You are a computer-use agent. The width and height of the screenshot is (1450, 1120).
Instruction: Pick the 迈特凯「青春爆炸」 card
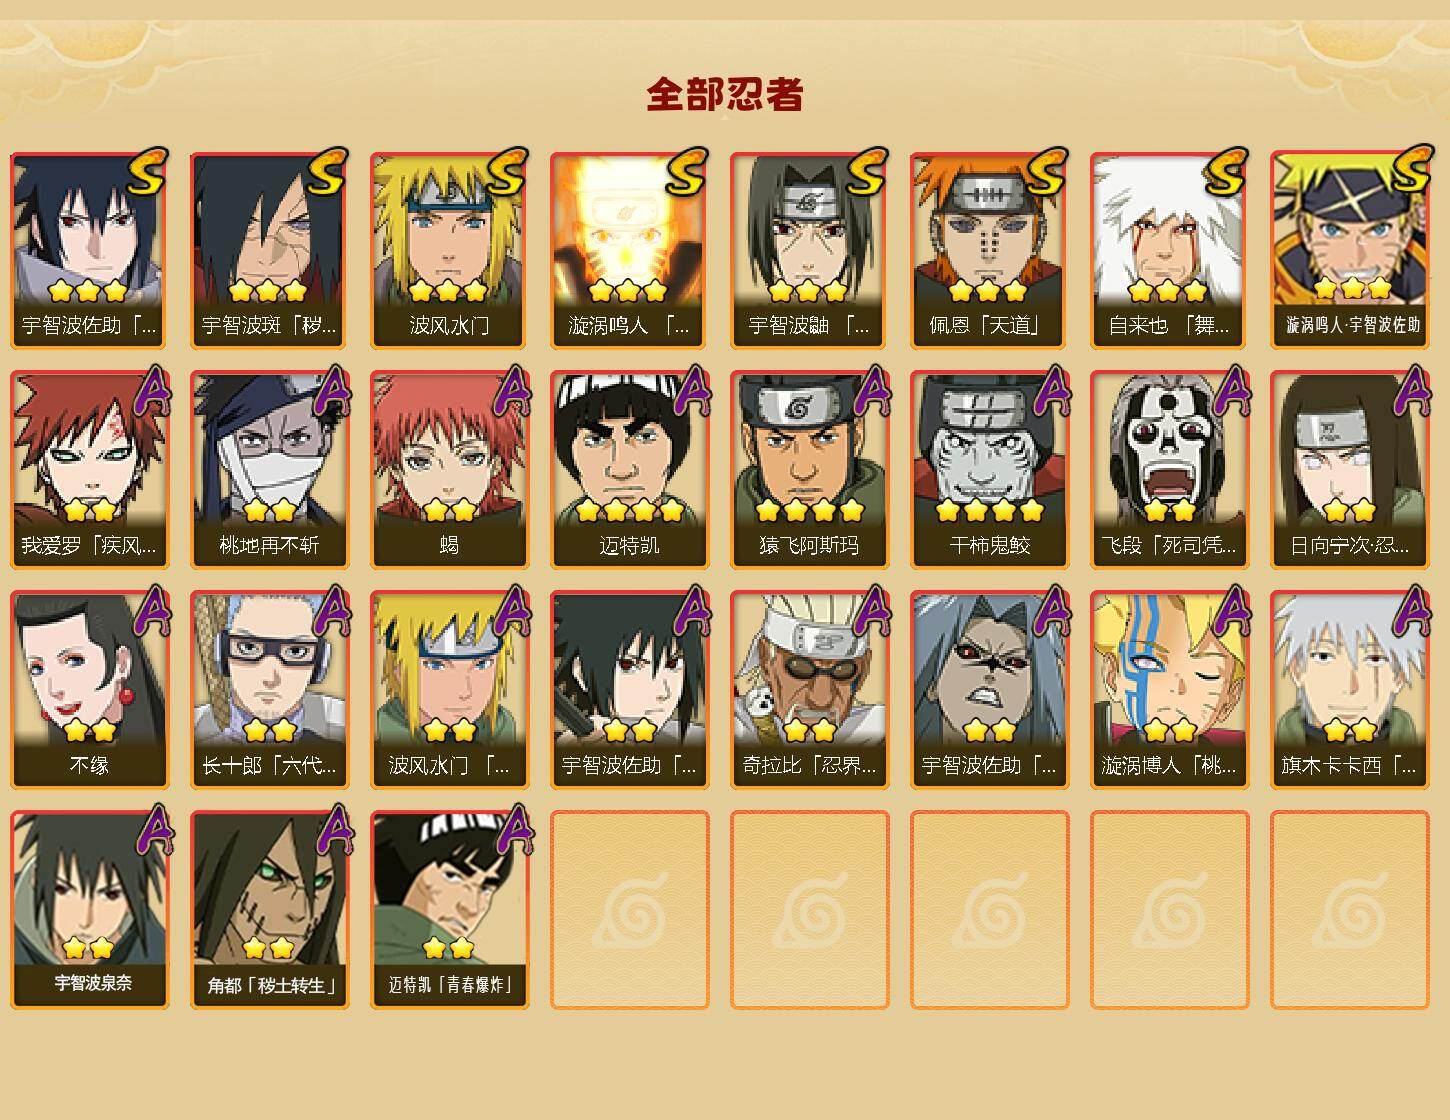tap(449, 910)
